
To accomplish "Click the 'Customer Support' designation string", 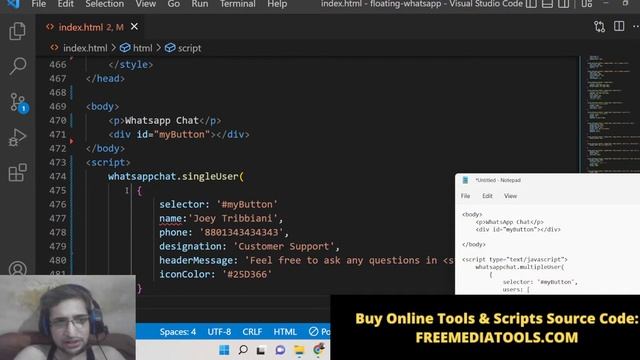I will tap(284, 247).
